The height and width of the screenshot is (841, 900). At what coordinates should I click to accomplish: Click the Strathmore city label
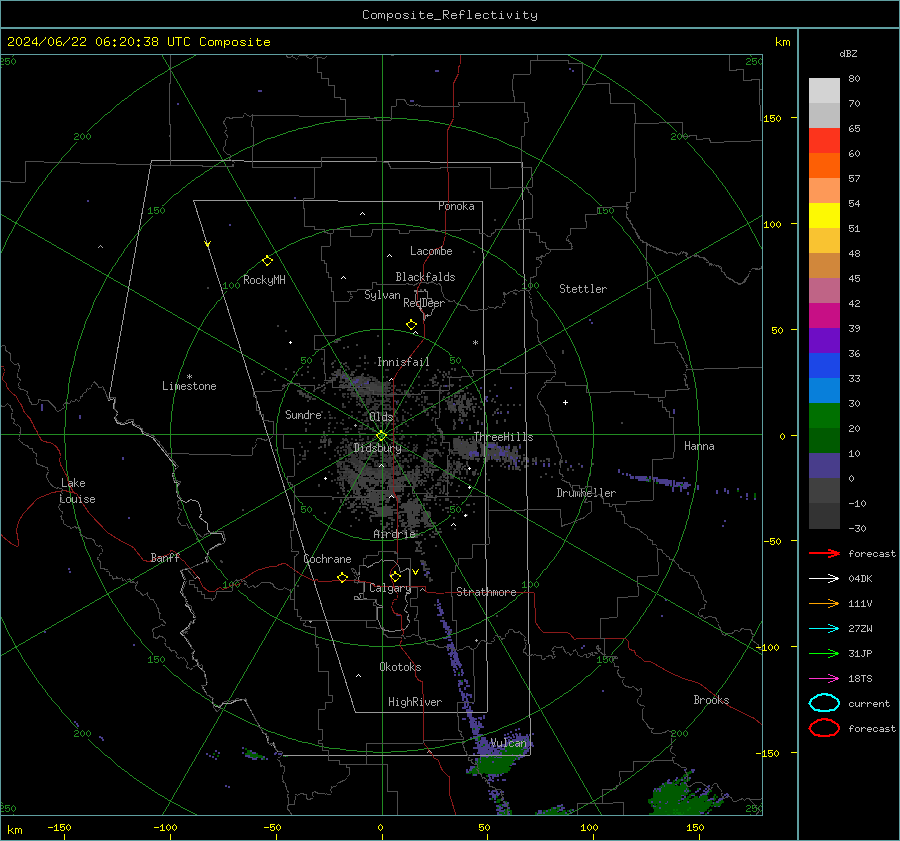coord(486,592)
